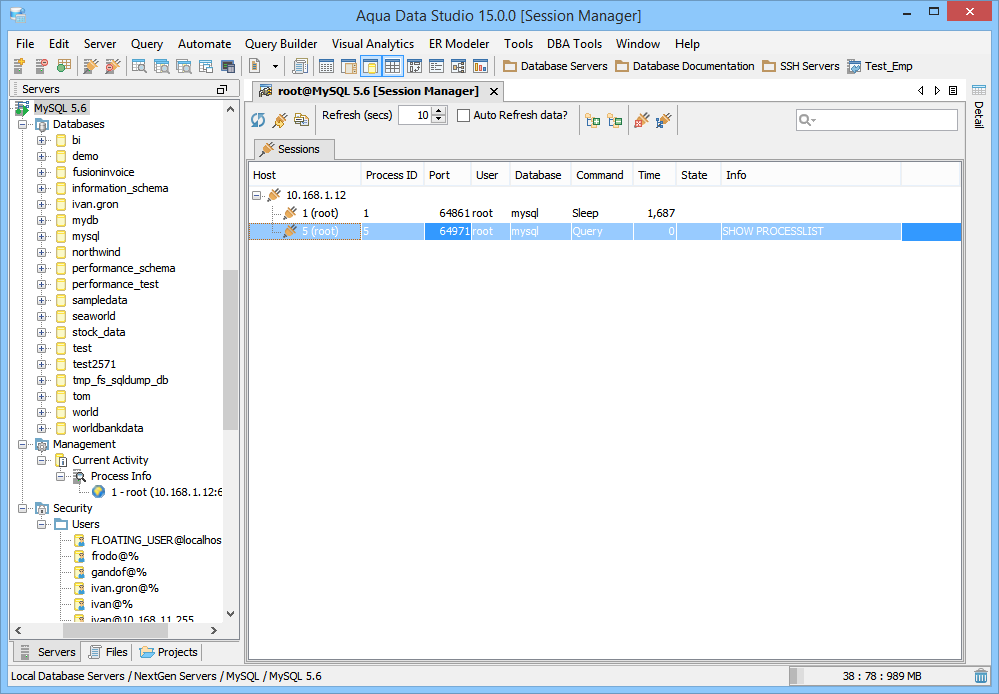Collapse the Security tree node
The width and height of the screenshot is (999, 694).
(x=23, y=509)
